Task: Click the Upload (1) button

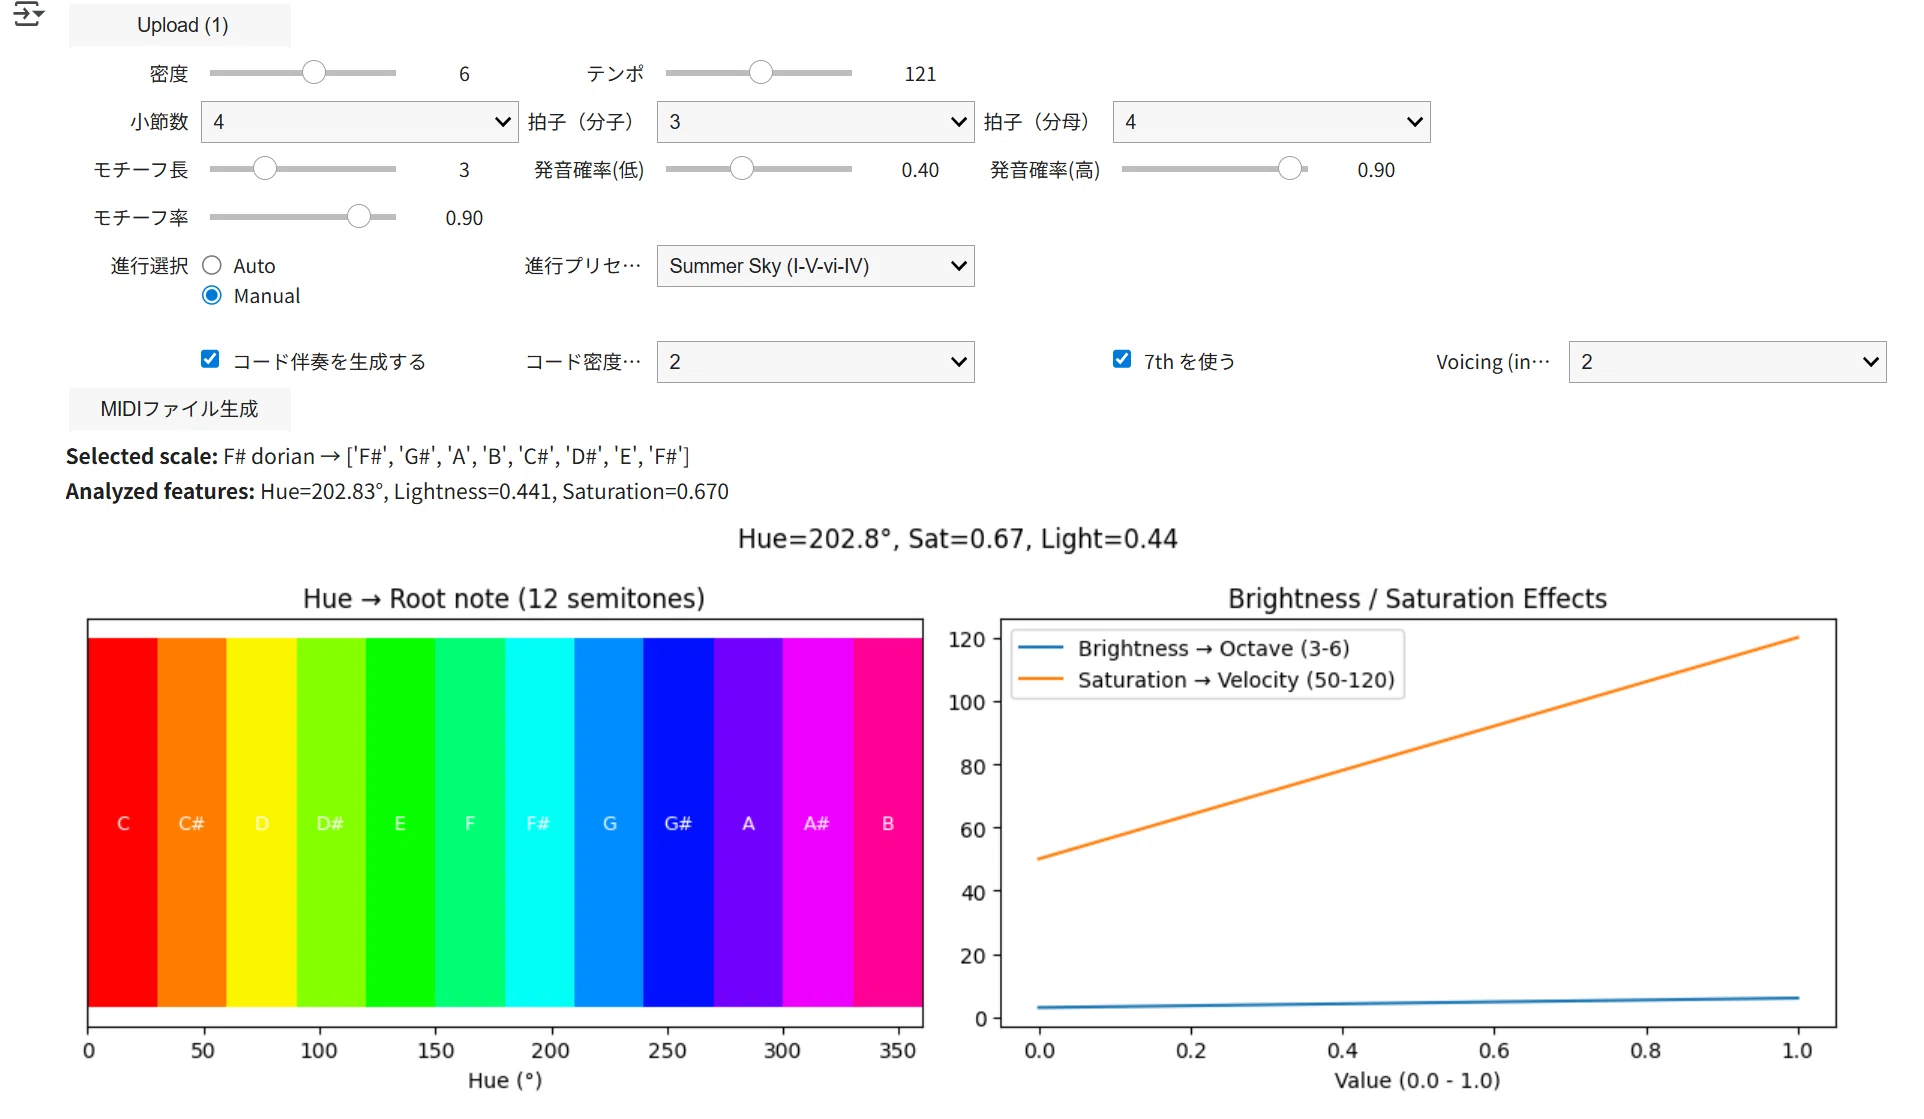Action: pyautogui.click(x=180, y=25)
